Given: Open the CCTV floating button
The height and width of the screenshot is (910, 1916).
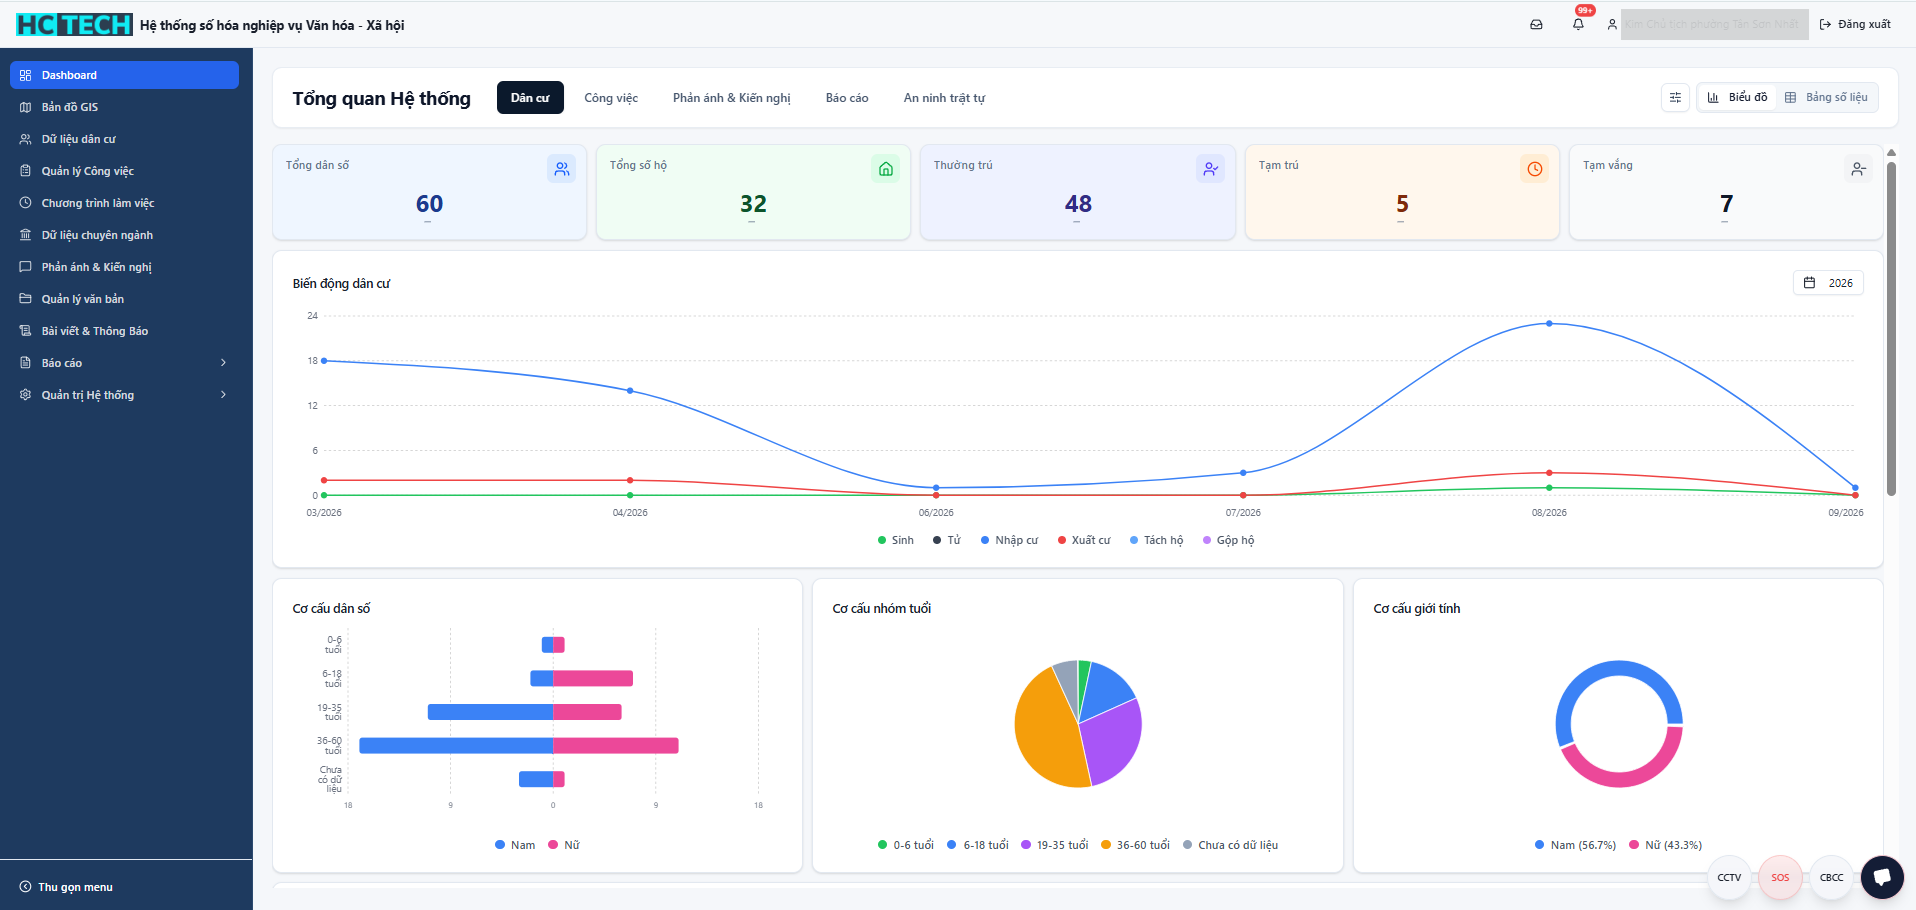Looking at the screenshot, I should pyautogui.click(x=1729, y=877).
